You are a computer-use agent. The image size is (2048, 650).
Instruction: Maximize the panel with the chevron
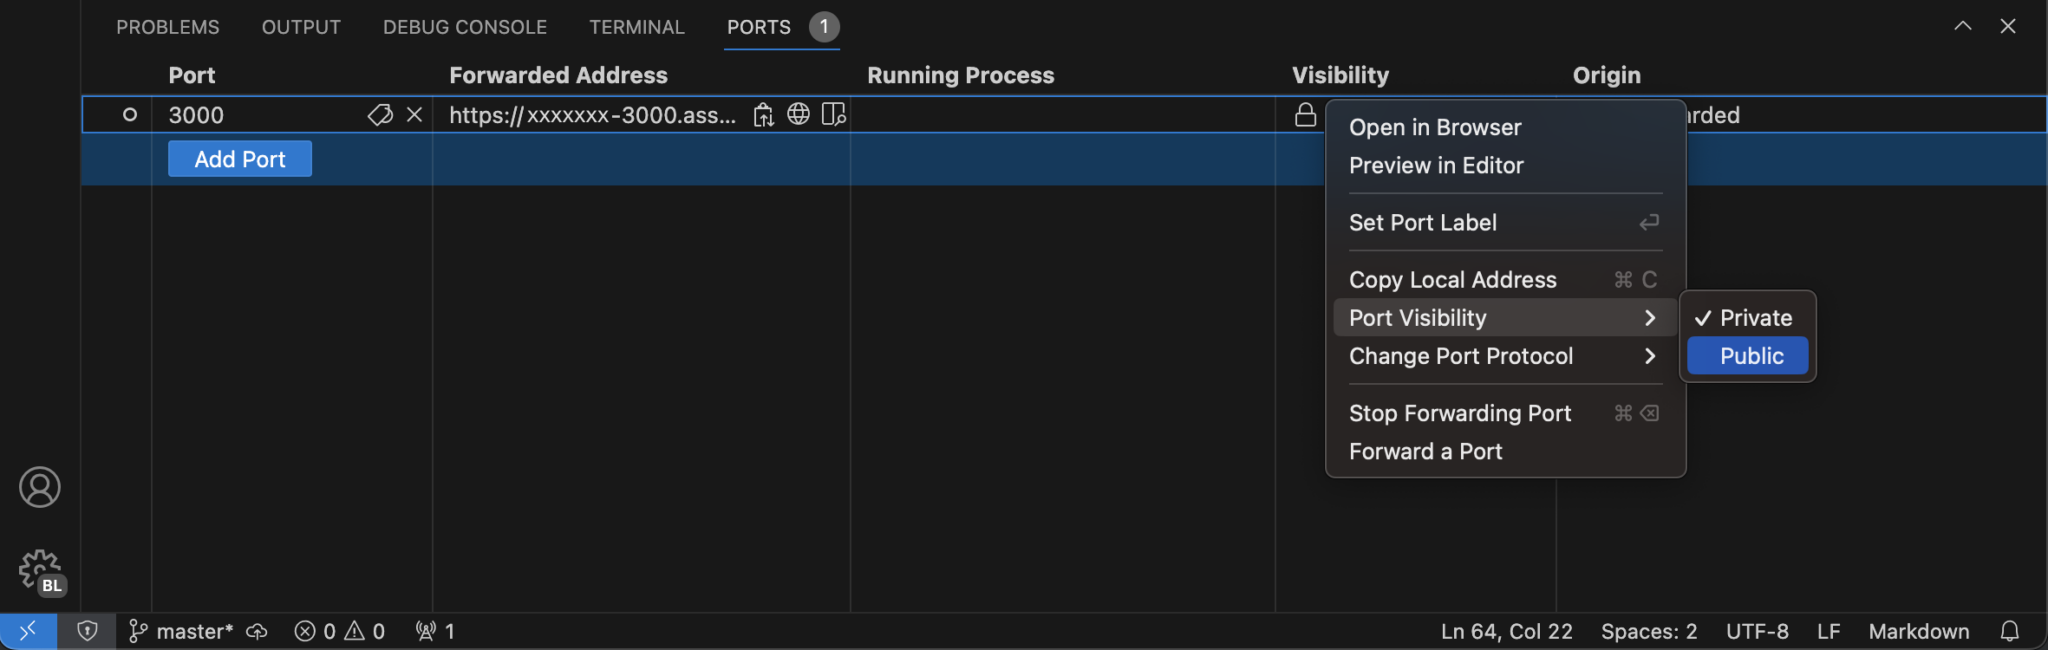pyautogui.click(x=1963, y=26)
